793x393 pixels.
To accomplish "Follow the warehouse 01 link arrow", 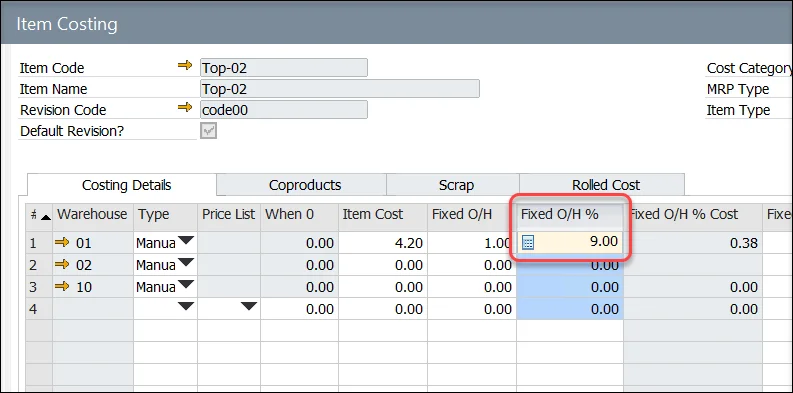I will click(x=62, y=243).
